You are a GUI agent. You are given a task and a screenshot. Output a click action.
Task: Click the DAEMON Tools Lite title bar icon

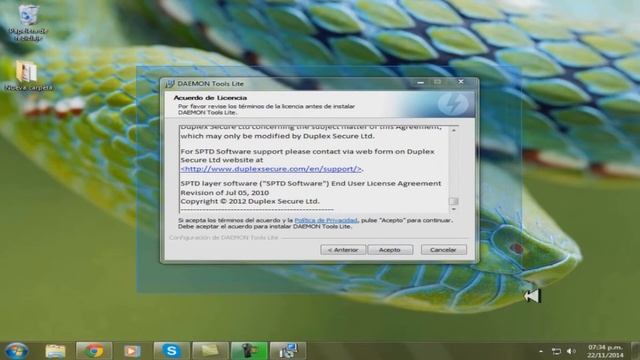point(170,84)
